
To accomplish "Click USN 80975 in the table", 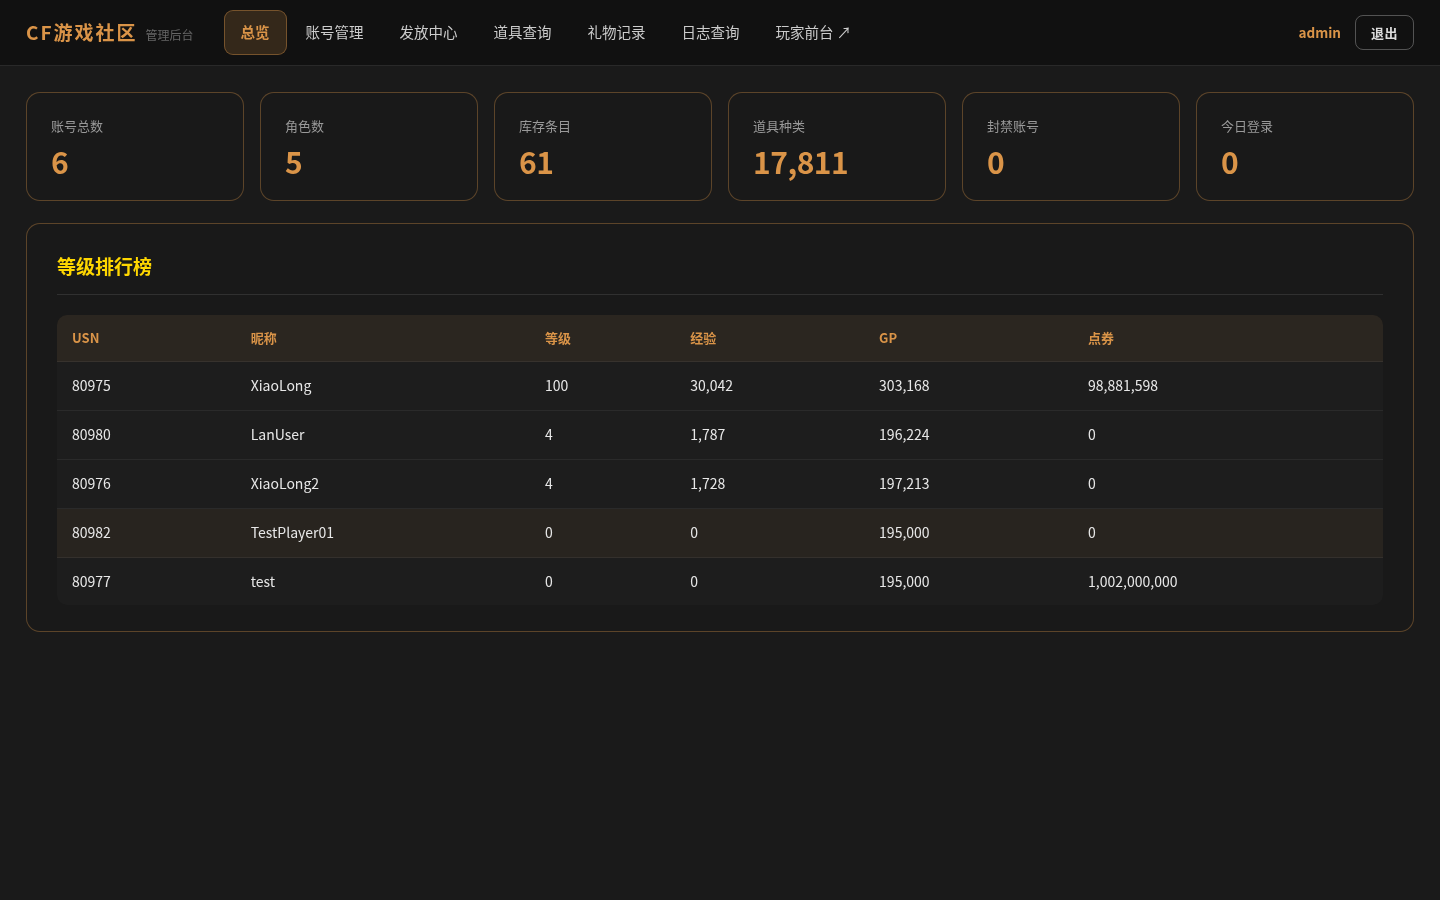I will click(91, 386).
